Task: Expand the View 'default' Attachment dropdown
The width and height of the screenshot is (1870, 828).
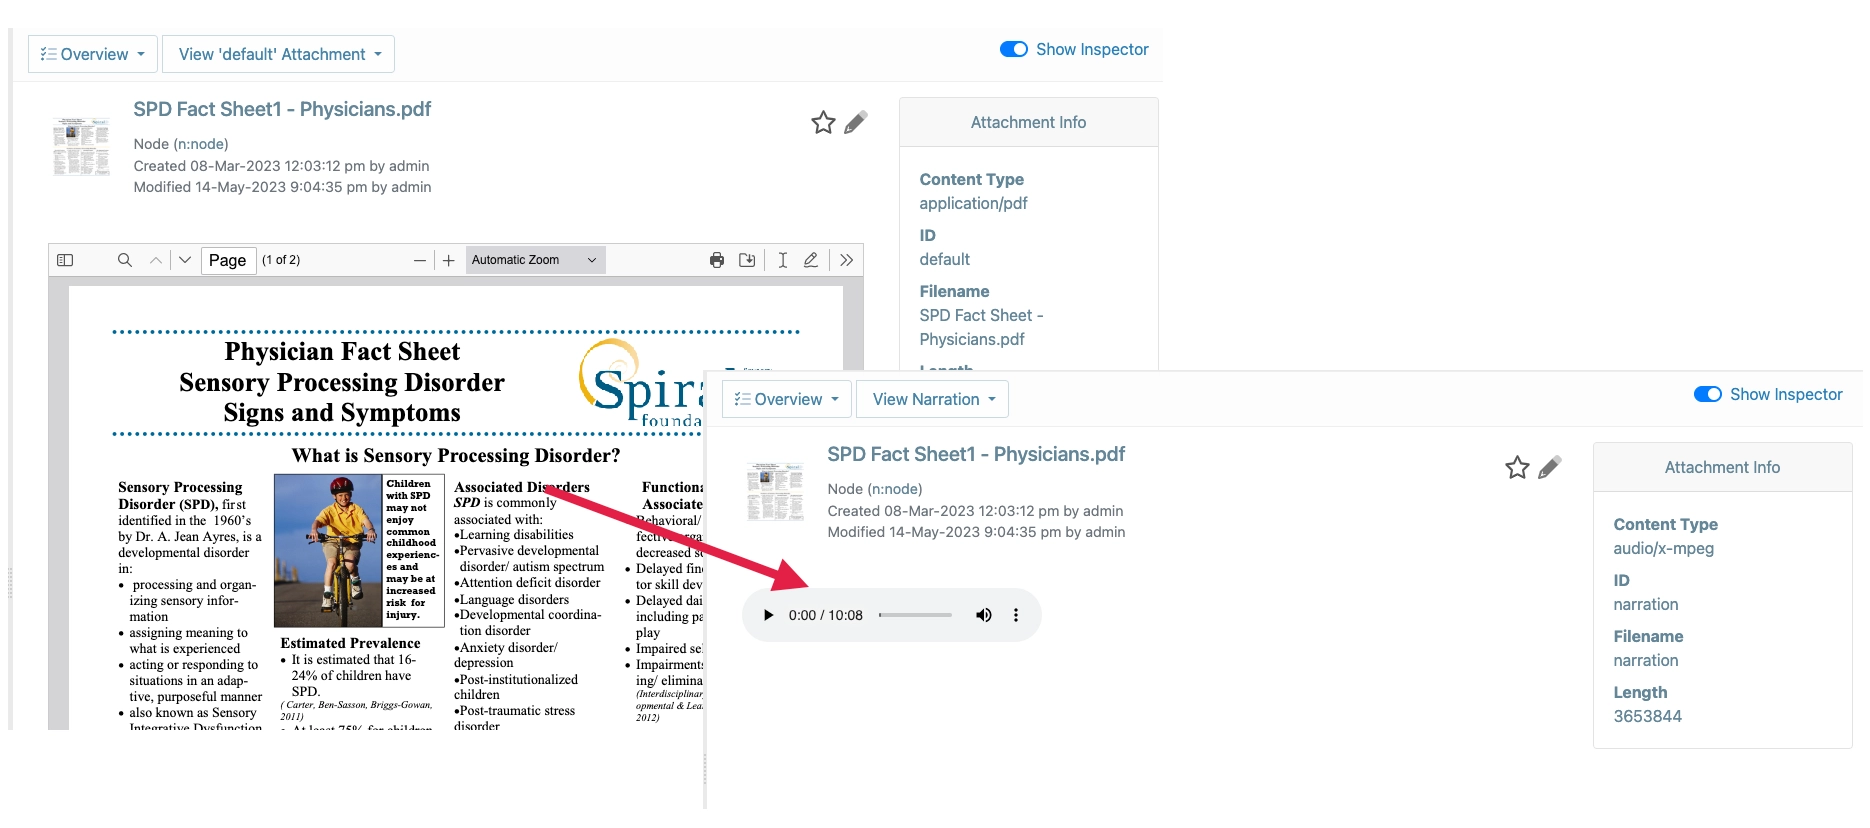Action: pyautogui.click(x=279, y=55)
